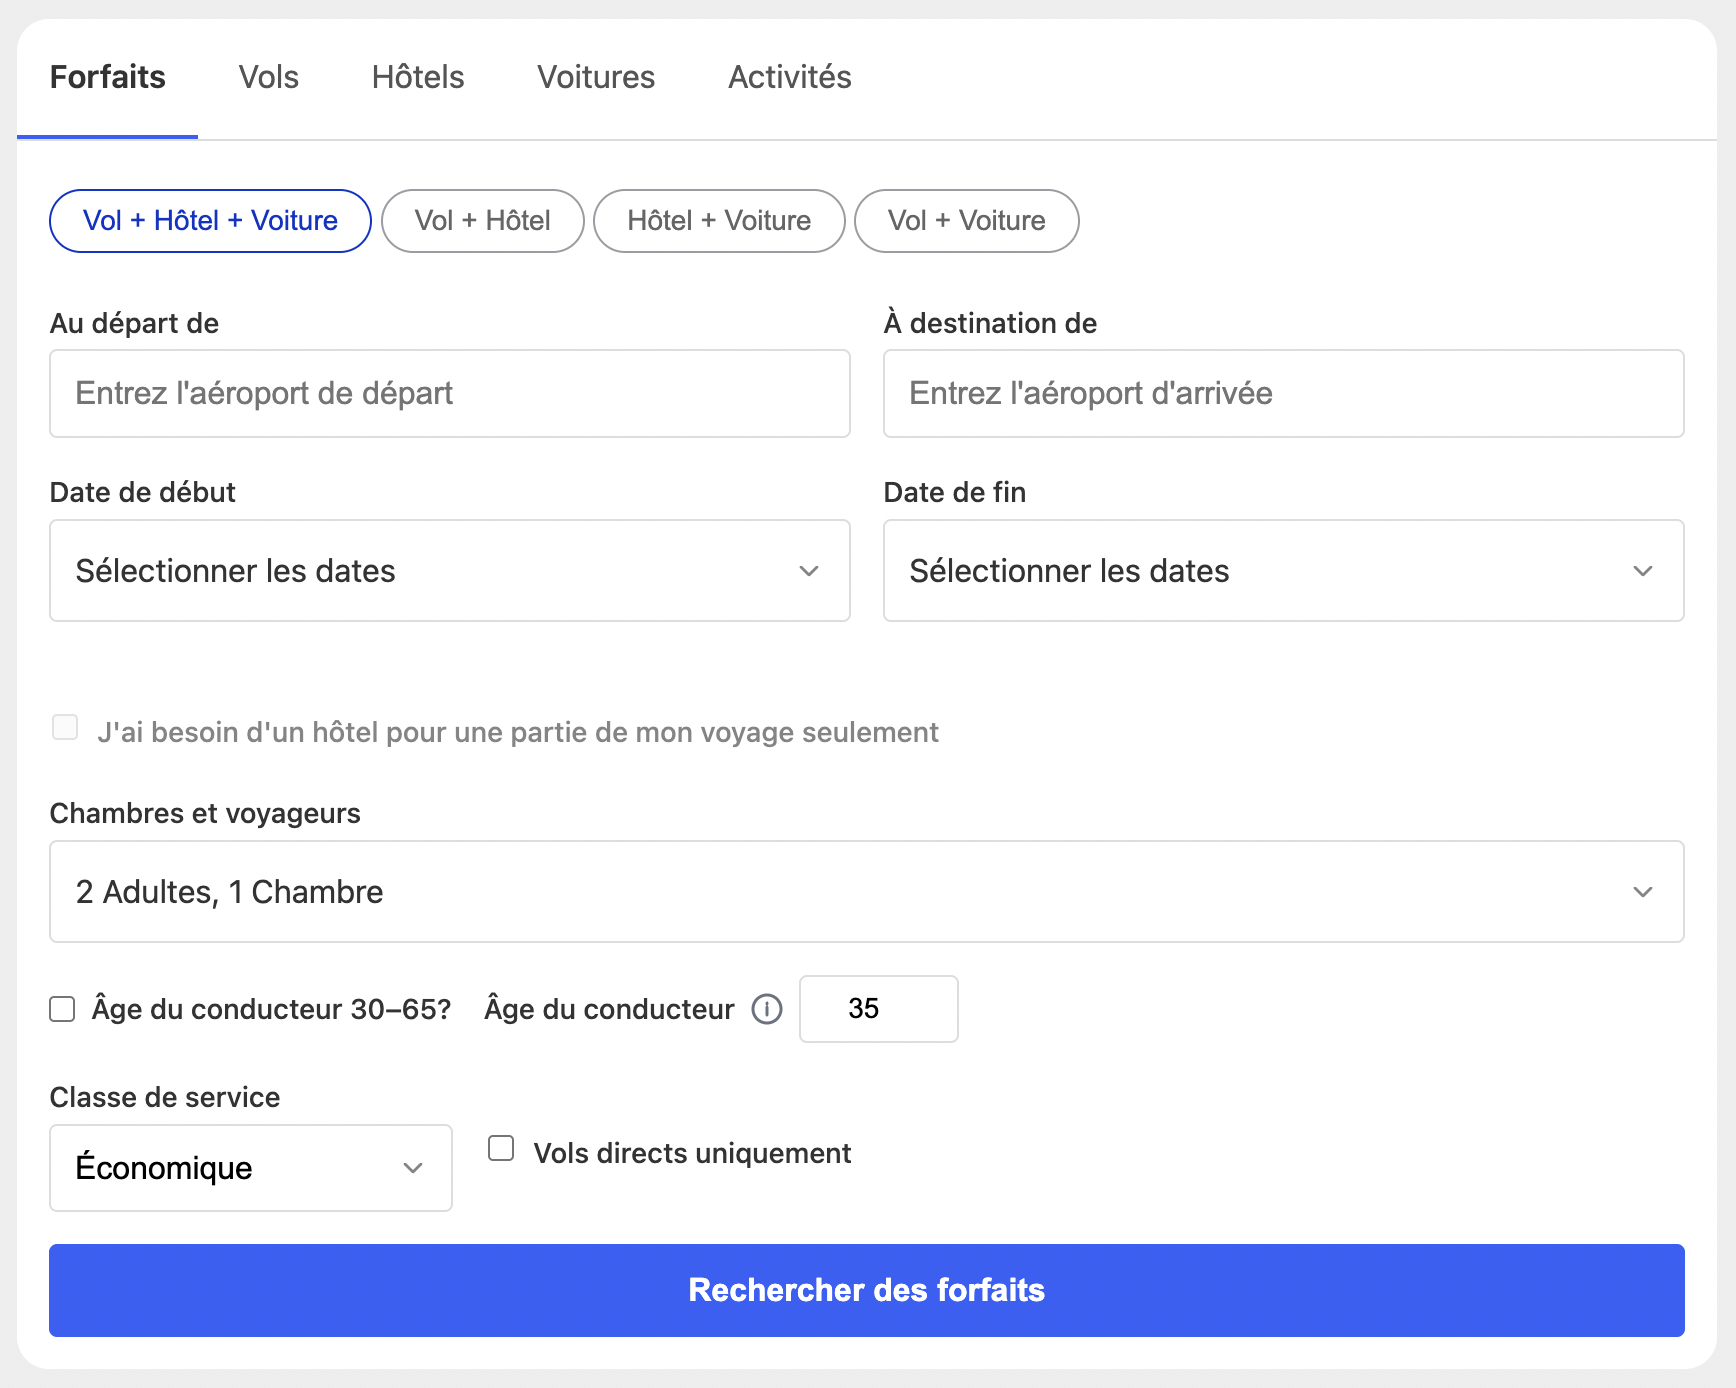Check 'Vols directs uniquement'
The image size is (1736, 1388).
click(500, 1148)
